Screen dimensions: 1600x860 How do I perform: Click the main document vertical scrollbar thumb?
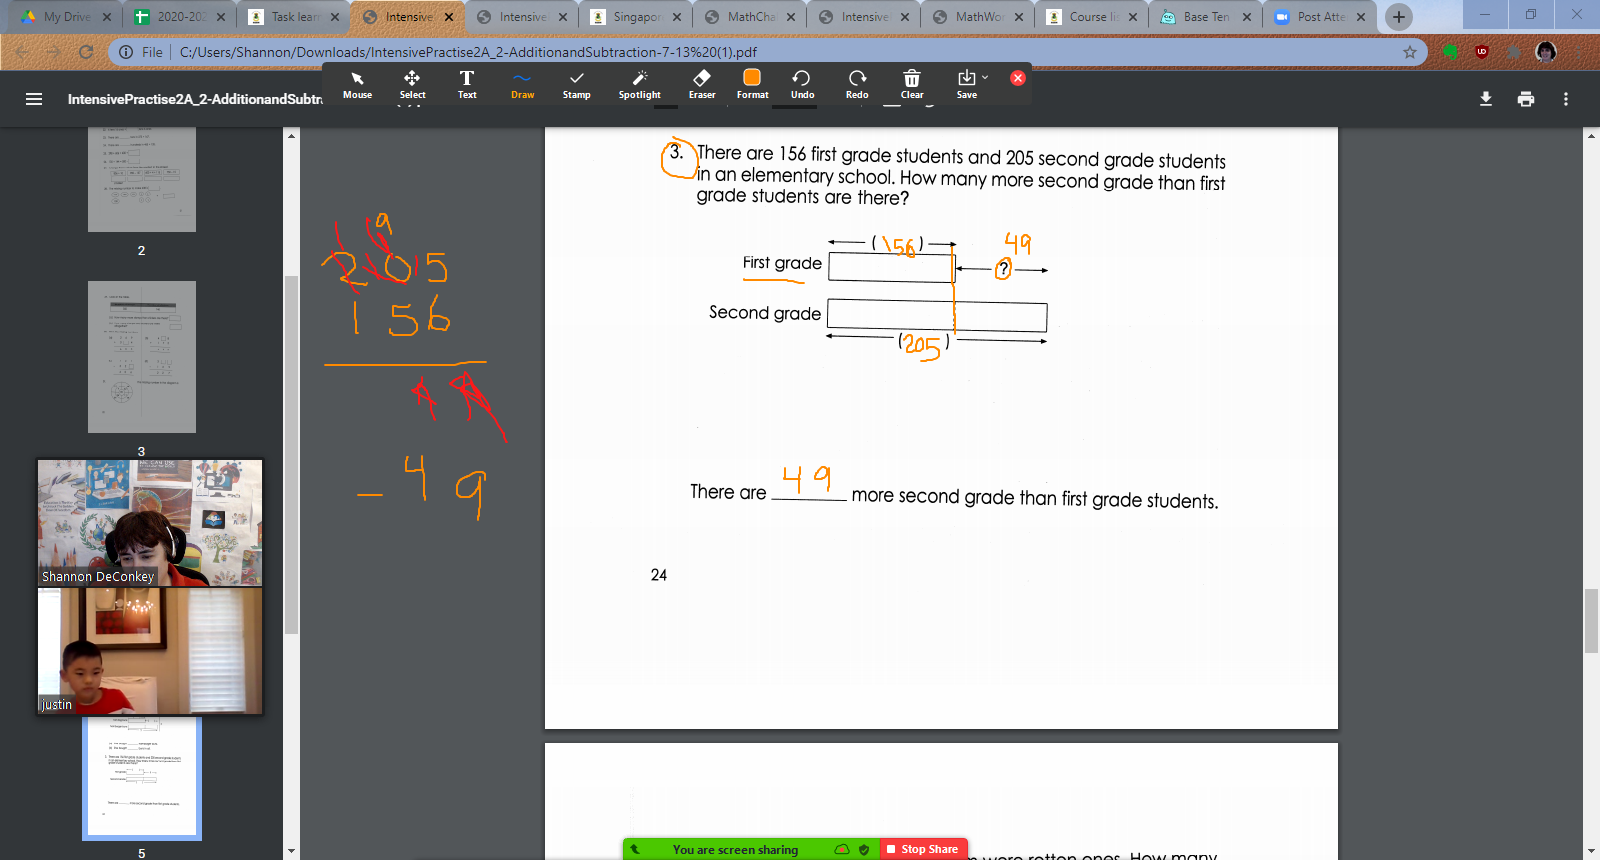(1591, 621)
